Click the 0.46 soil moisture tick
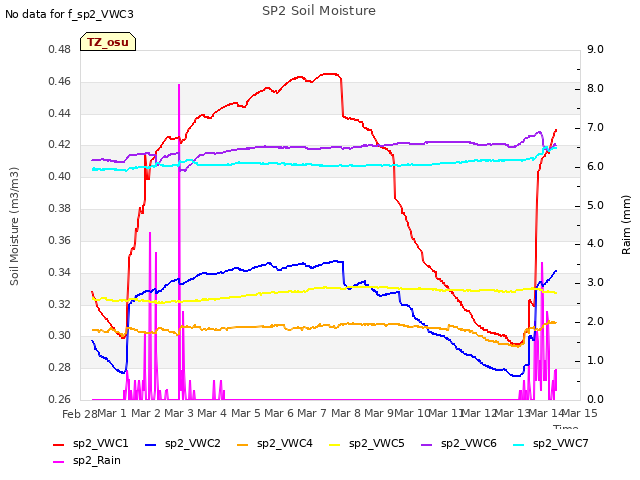Screen dimensions: 640x480 (x=60, y=81)
